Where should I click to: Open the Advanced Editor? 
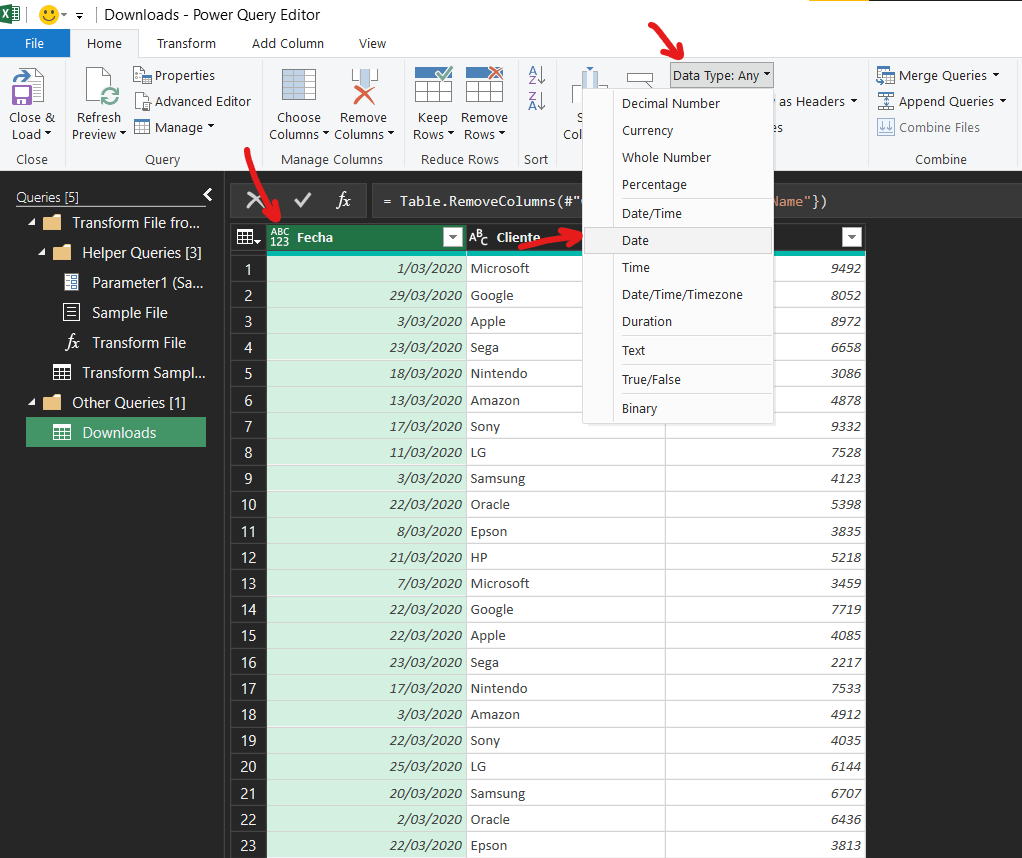(192, 101)
